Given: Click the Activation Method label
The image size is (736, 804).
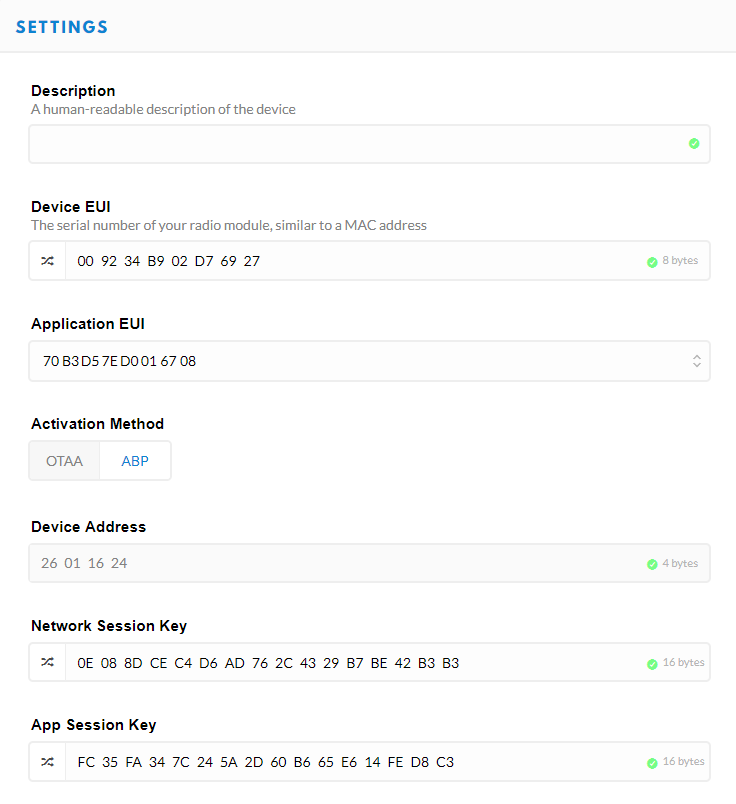Looking at the screenshot, I should 97,424.
